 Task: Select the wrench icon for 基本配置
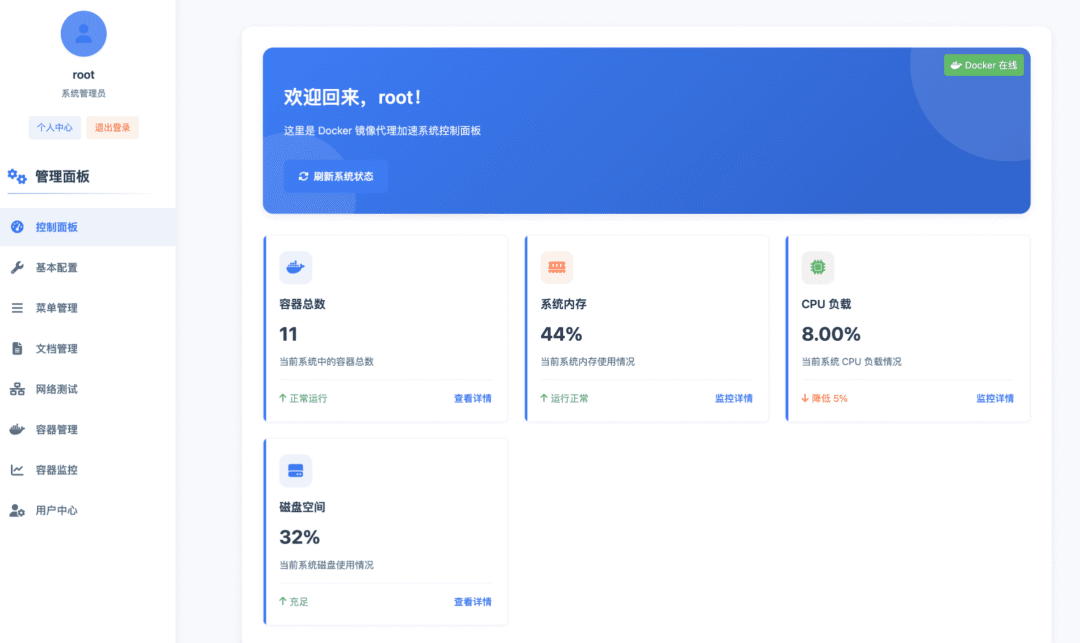(18, 267)
